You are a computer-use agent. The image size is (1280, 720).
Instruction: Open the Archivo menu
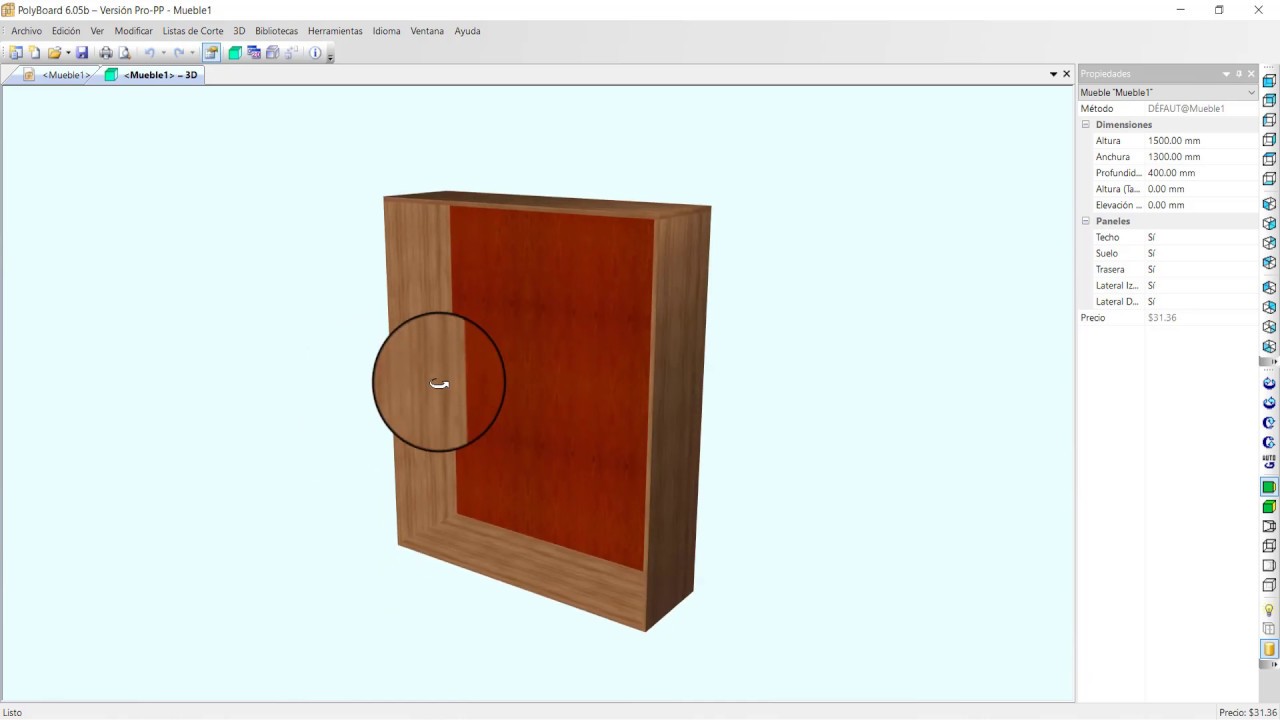pyautogui.click(x=27, y=31)
